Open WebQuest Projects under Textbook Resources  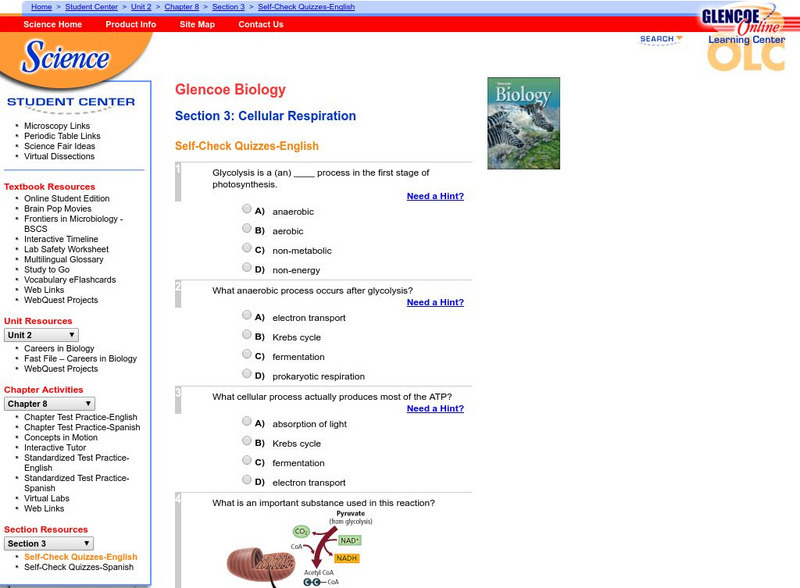point(61,300)
